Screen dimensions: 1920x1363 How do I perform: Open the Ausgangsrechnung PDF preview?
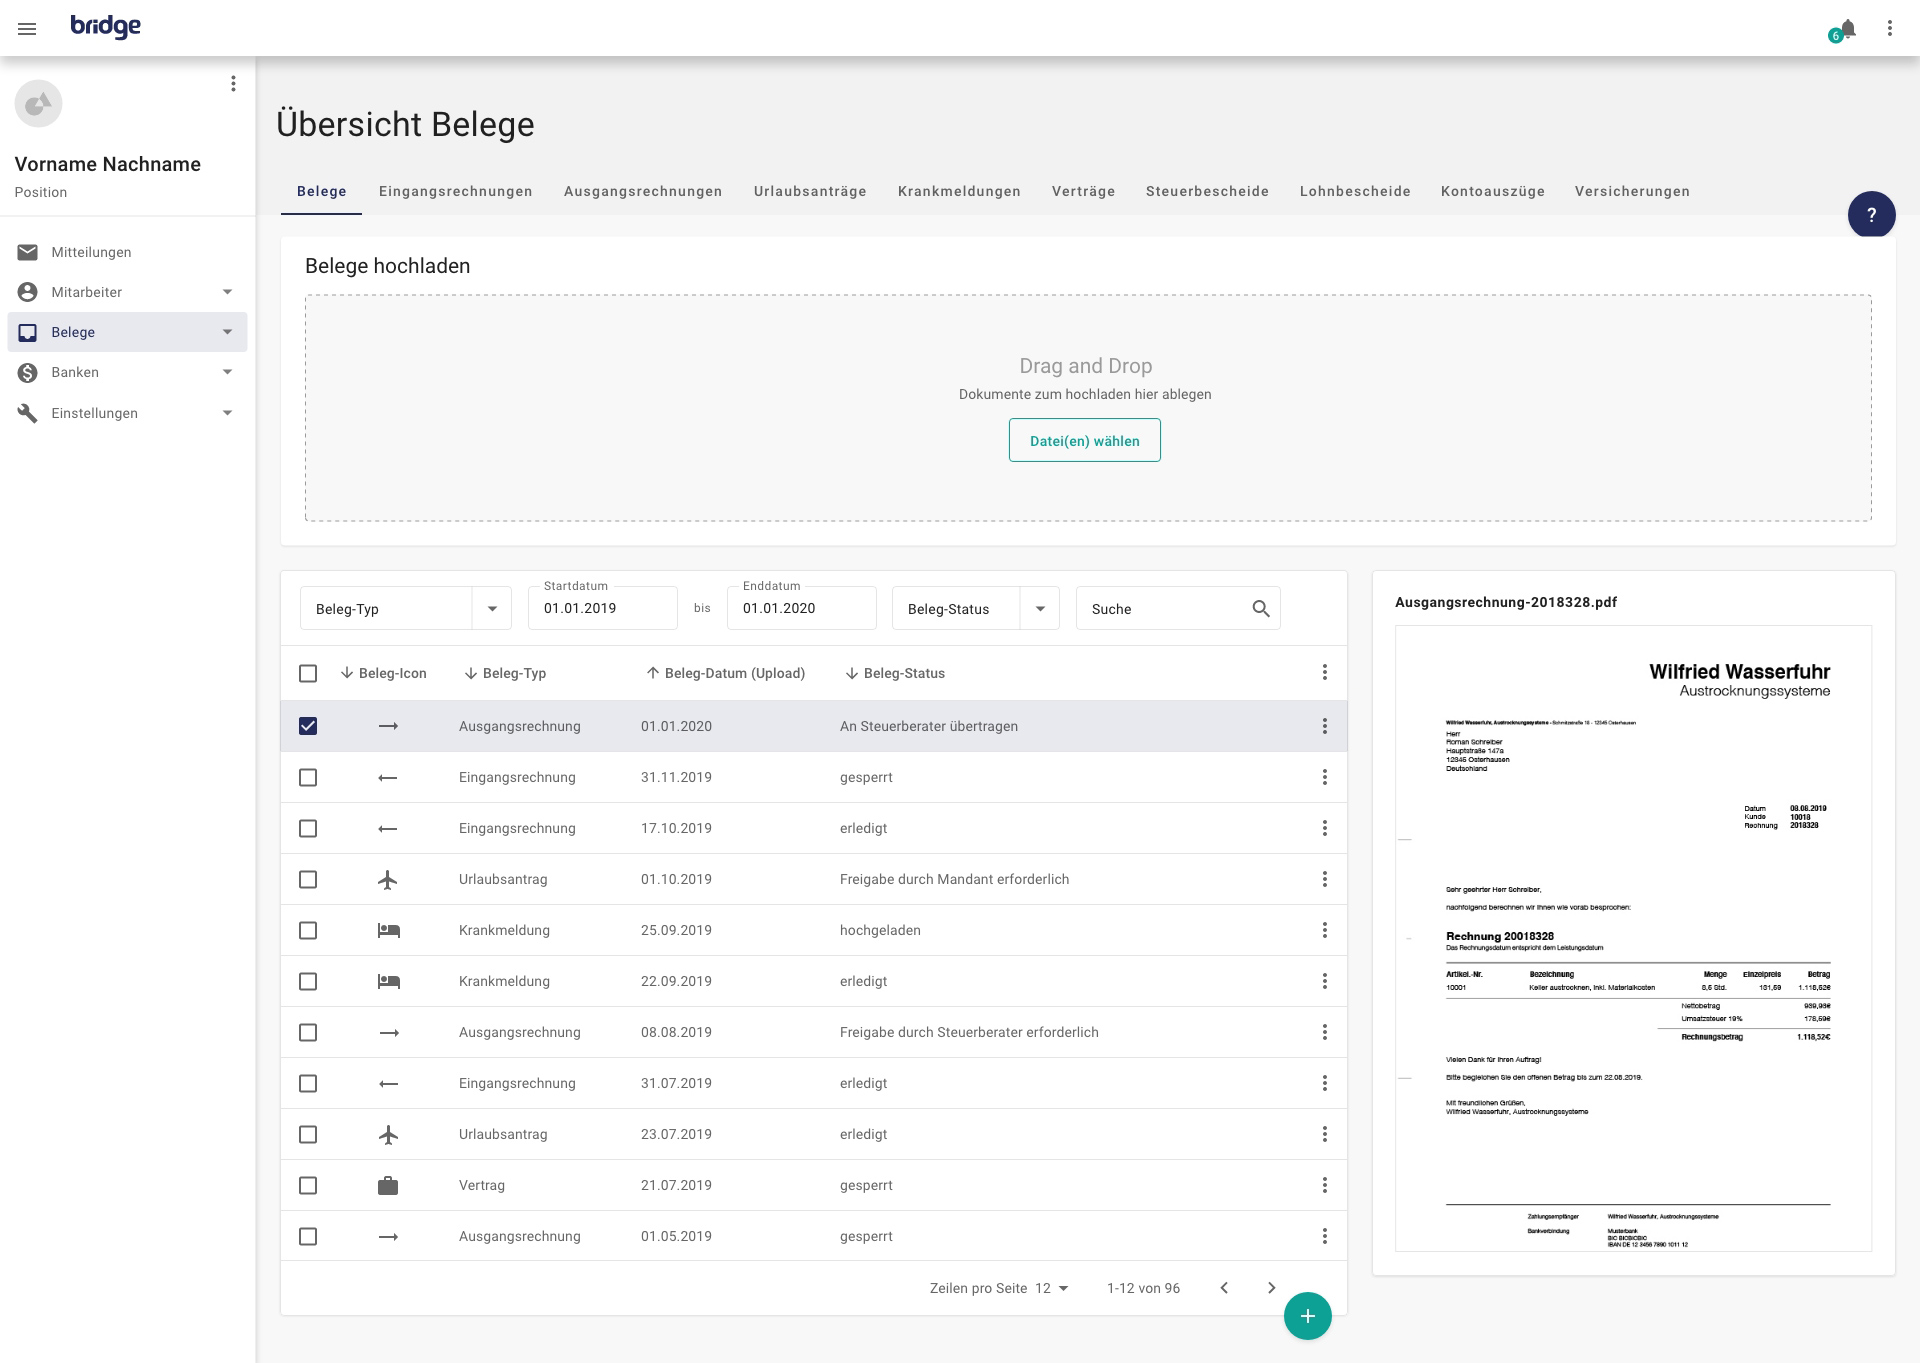click(x=1633, y=938)
